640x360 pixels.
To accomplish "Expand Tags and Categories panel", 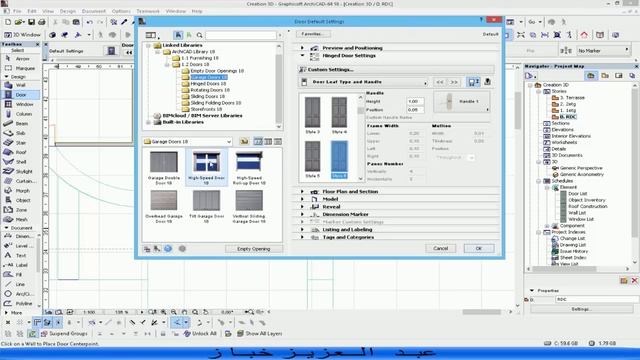I will [x=302, y=237].
